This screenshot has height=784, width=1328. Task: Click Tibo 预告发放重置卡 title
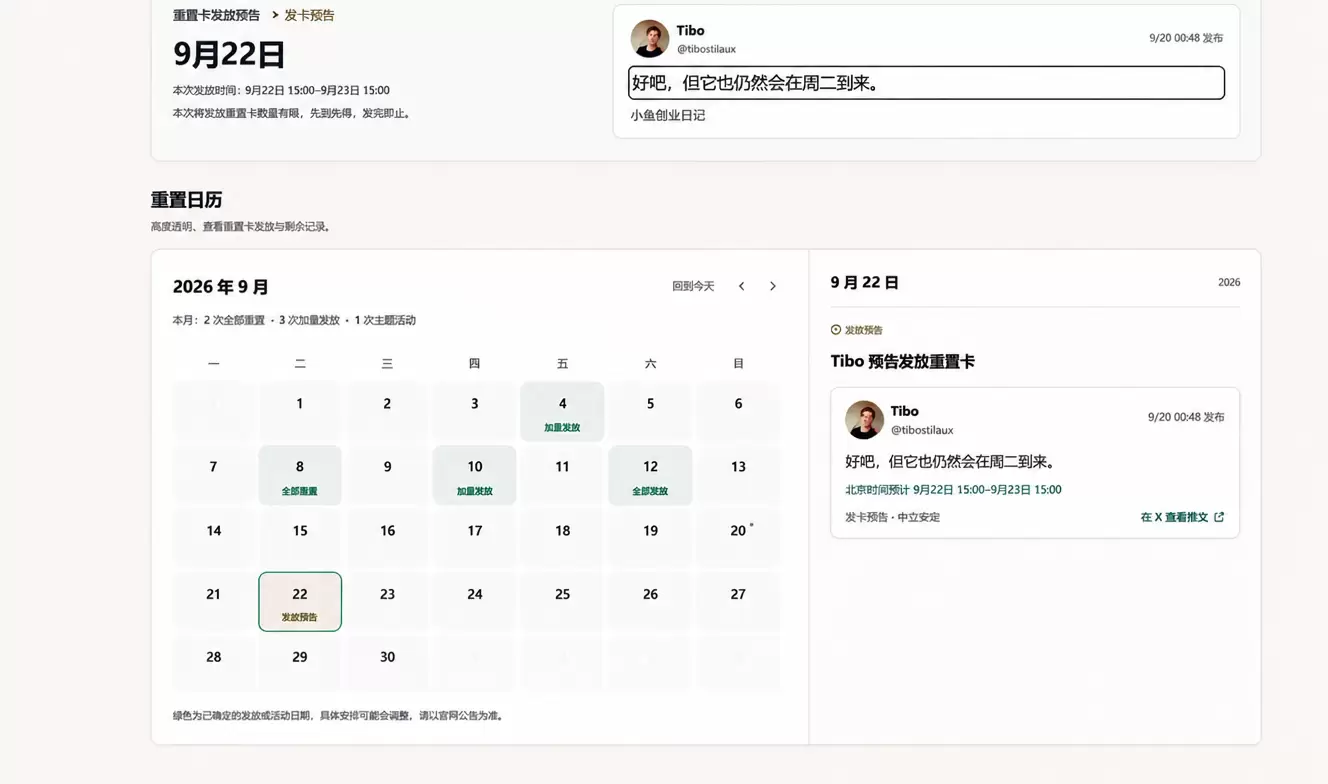point(902,362)
